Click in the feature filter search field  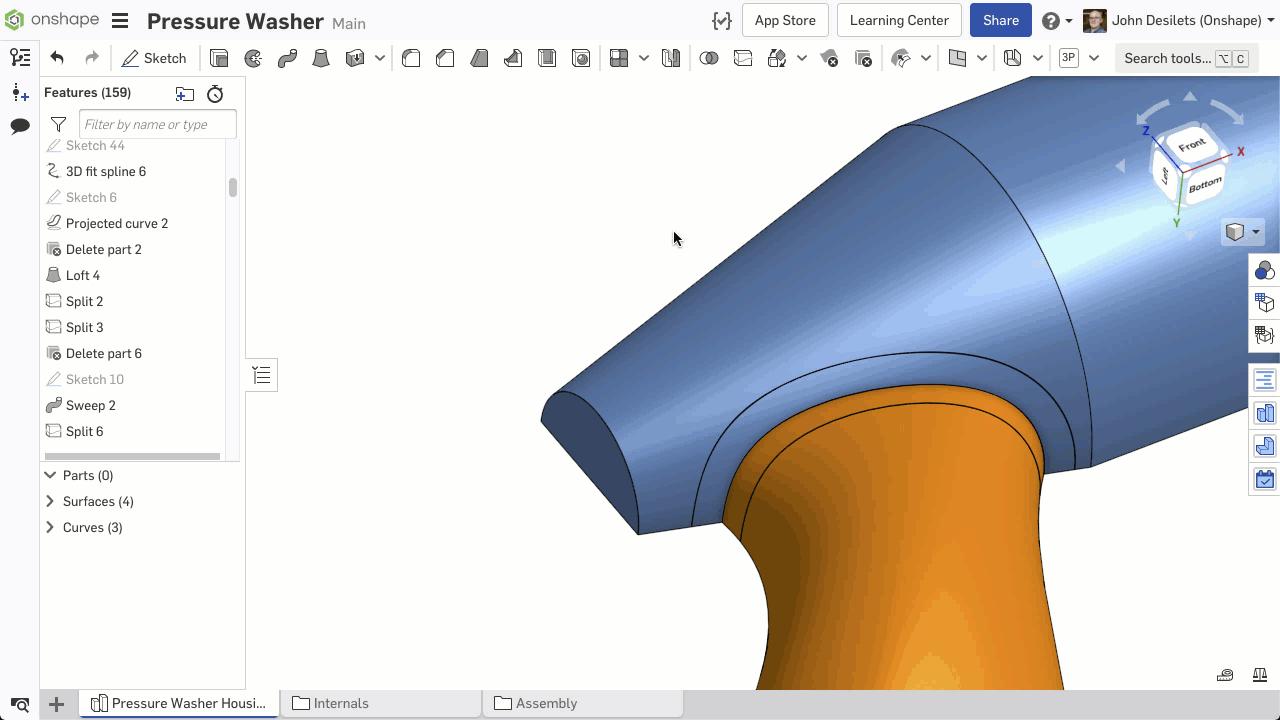click(157, 124)
